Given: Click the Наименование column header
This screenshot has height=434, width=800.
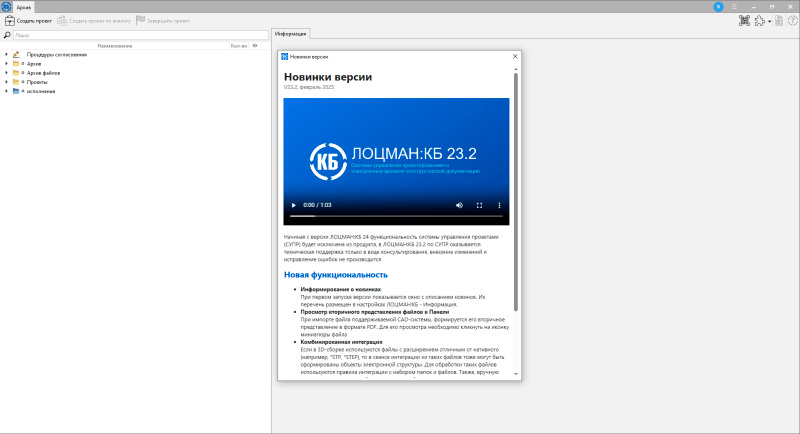Looking at the screenshot, I should [x=115, y=46].
